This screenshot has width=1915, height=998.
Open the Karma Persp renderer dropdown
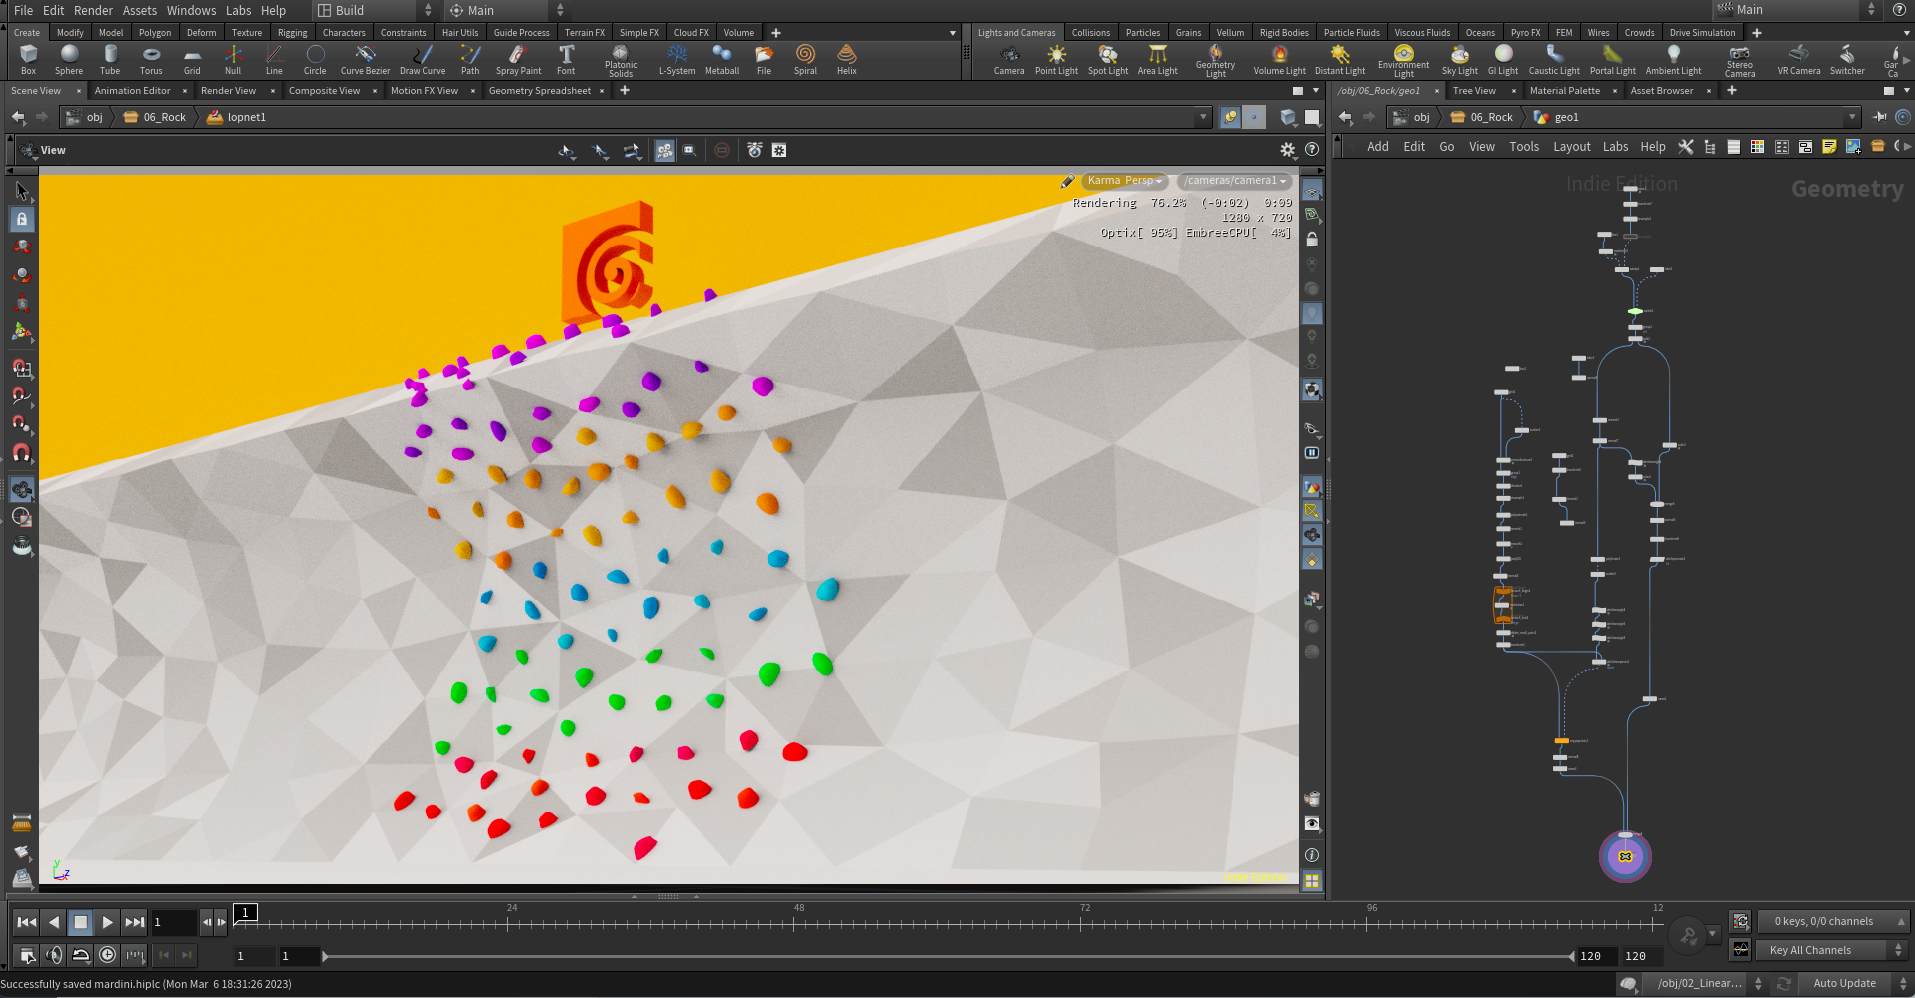coord(1124,181)
